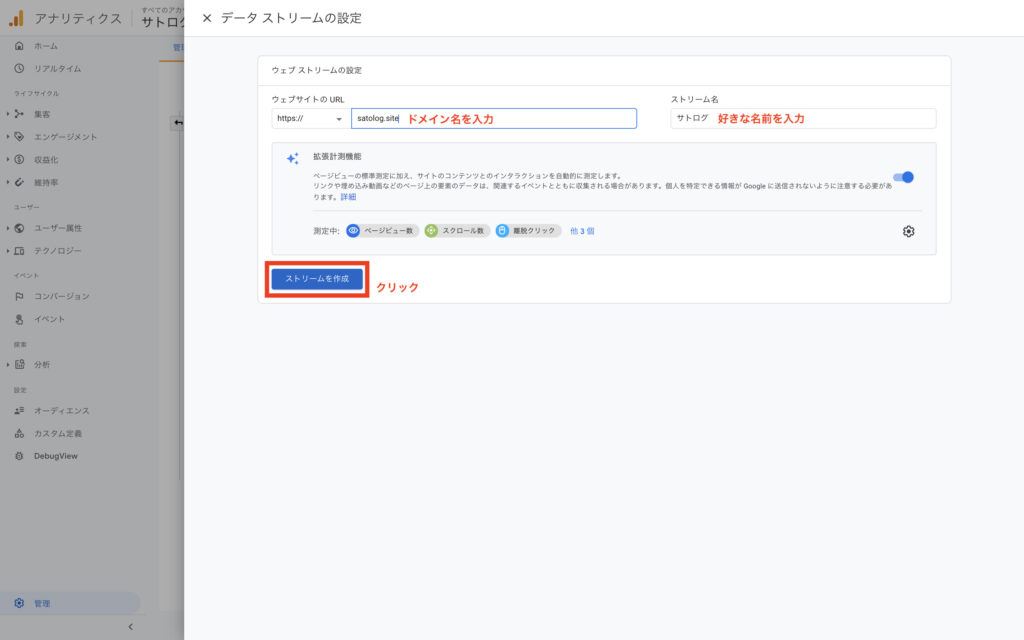1024x640 pixels.
Task: Click the ウェブ ストリームの設定 heading
Action: [317, 70]
